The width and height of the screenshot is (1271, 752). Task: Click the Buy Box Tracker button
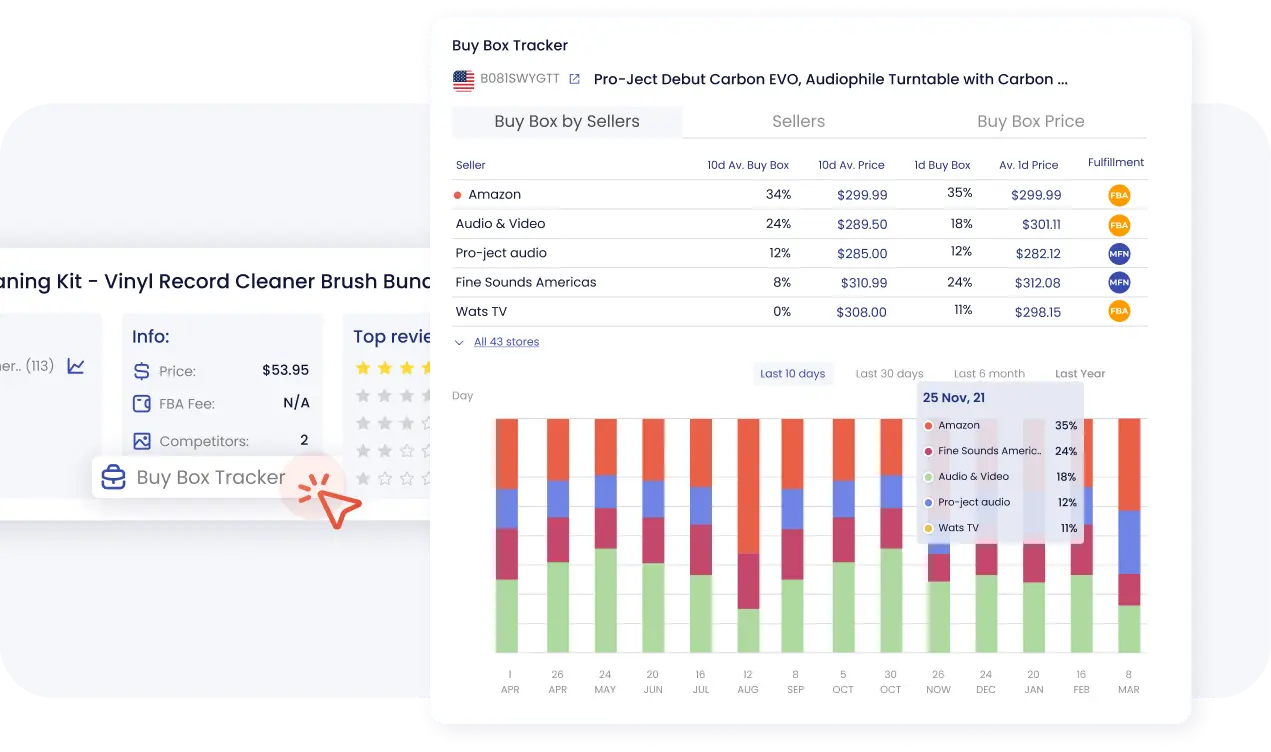coord(210,477)
